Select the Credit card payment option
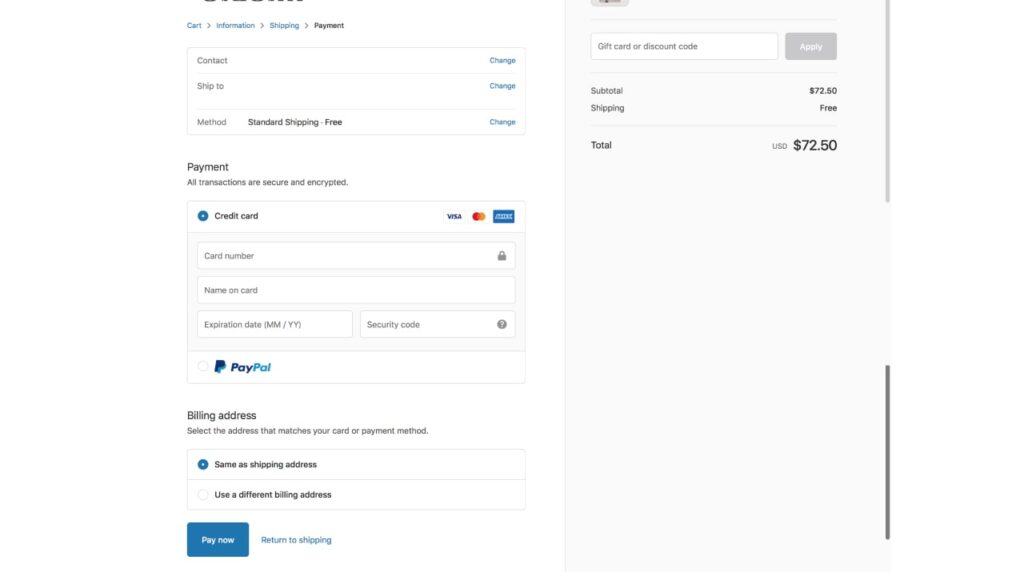1024x576 pixels. [203, 216]
